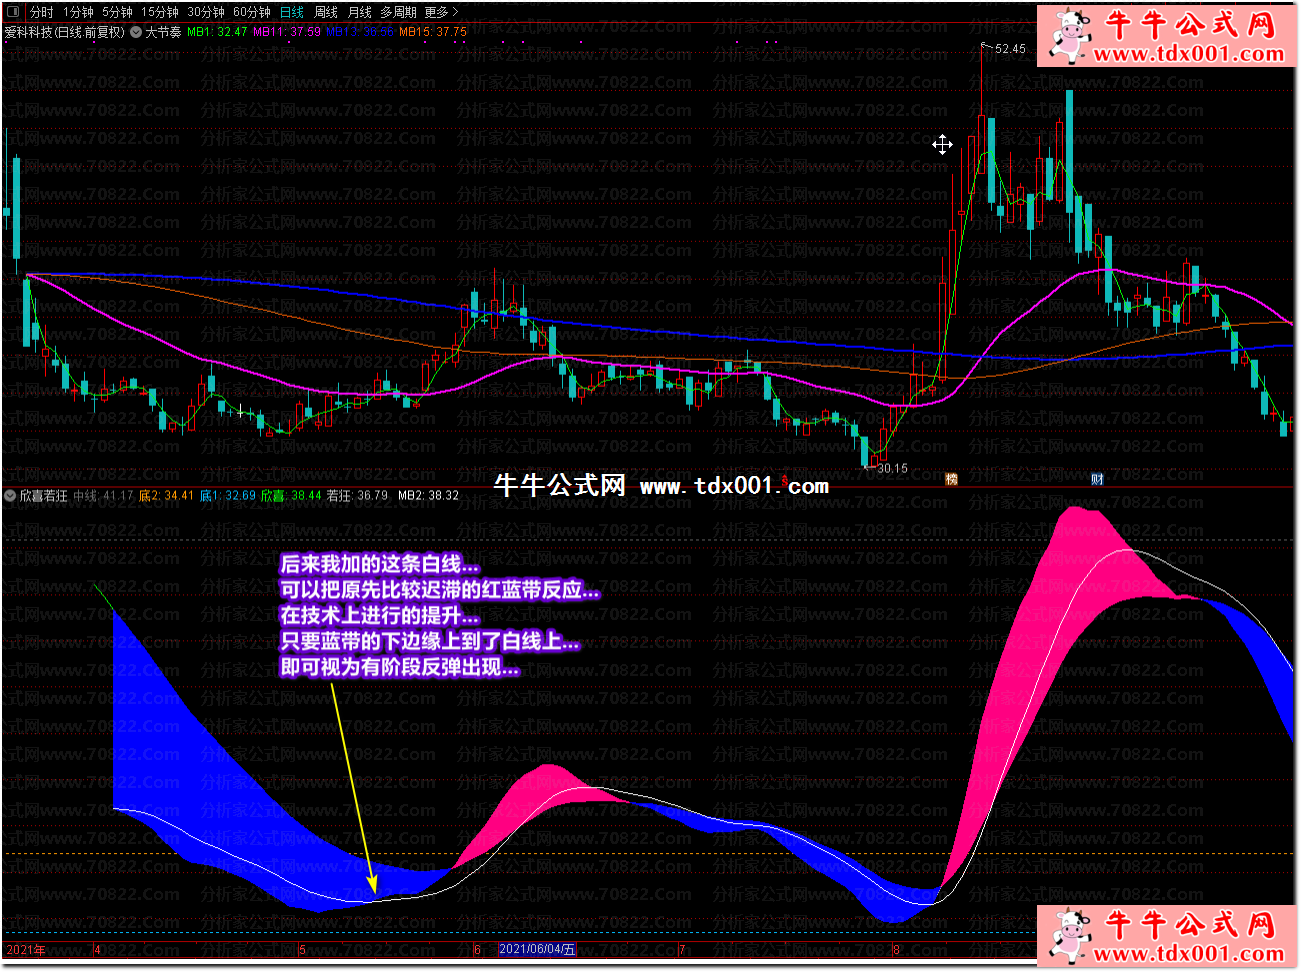Click the 30.15 low price label
Viewport: 1302px width, 972px height.
tap(892, 468)
